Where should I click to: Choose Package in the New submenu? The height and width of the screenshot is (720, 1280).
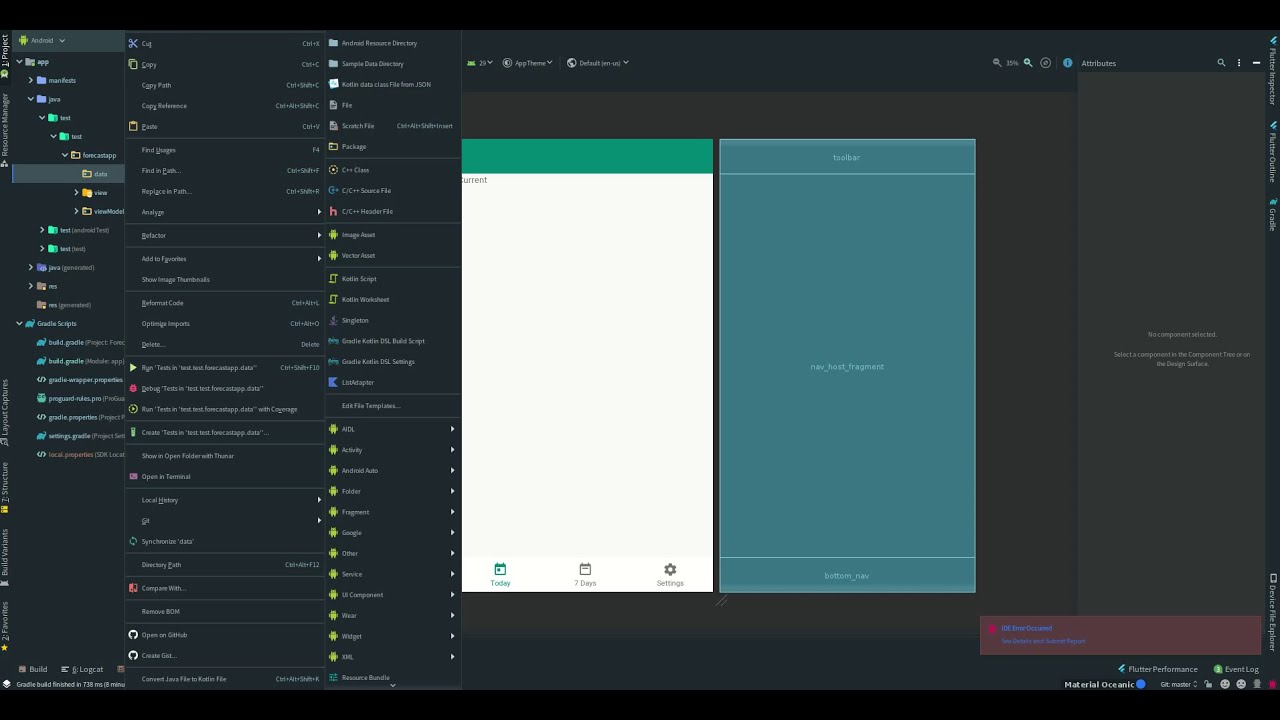[x=392, y=146]
